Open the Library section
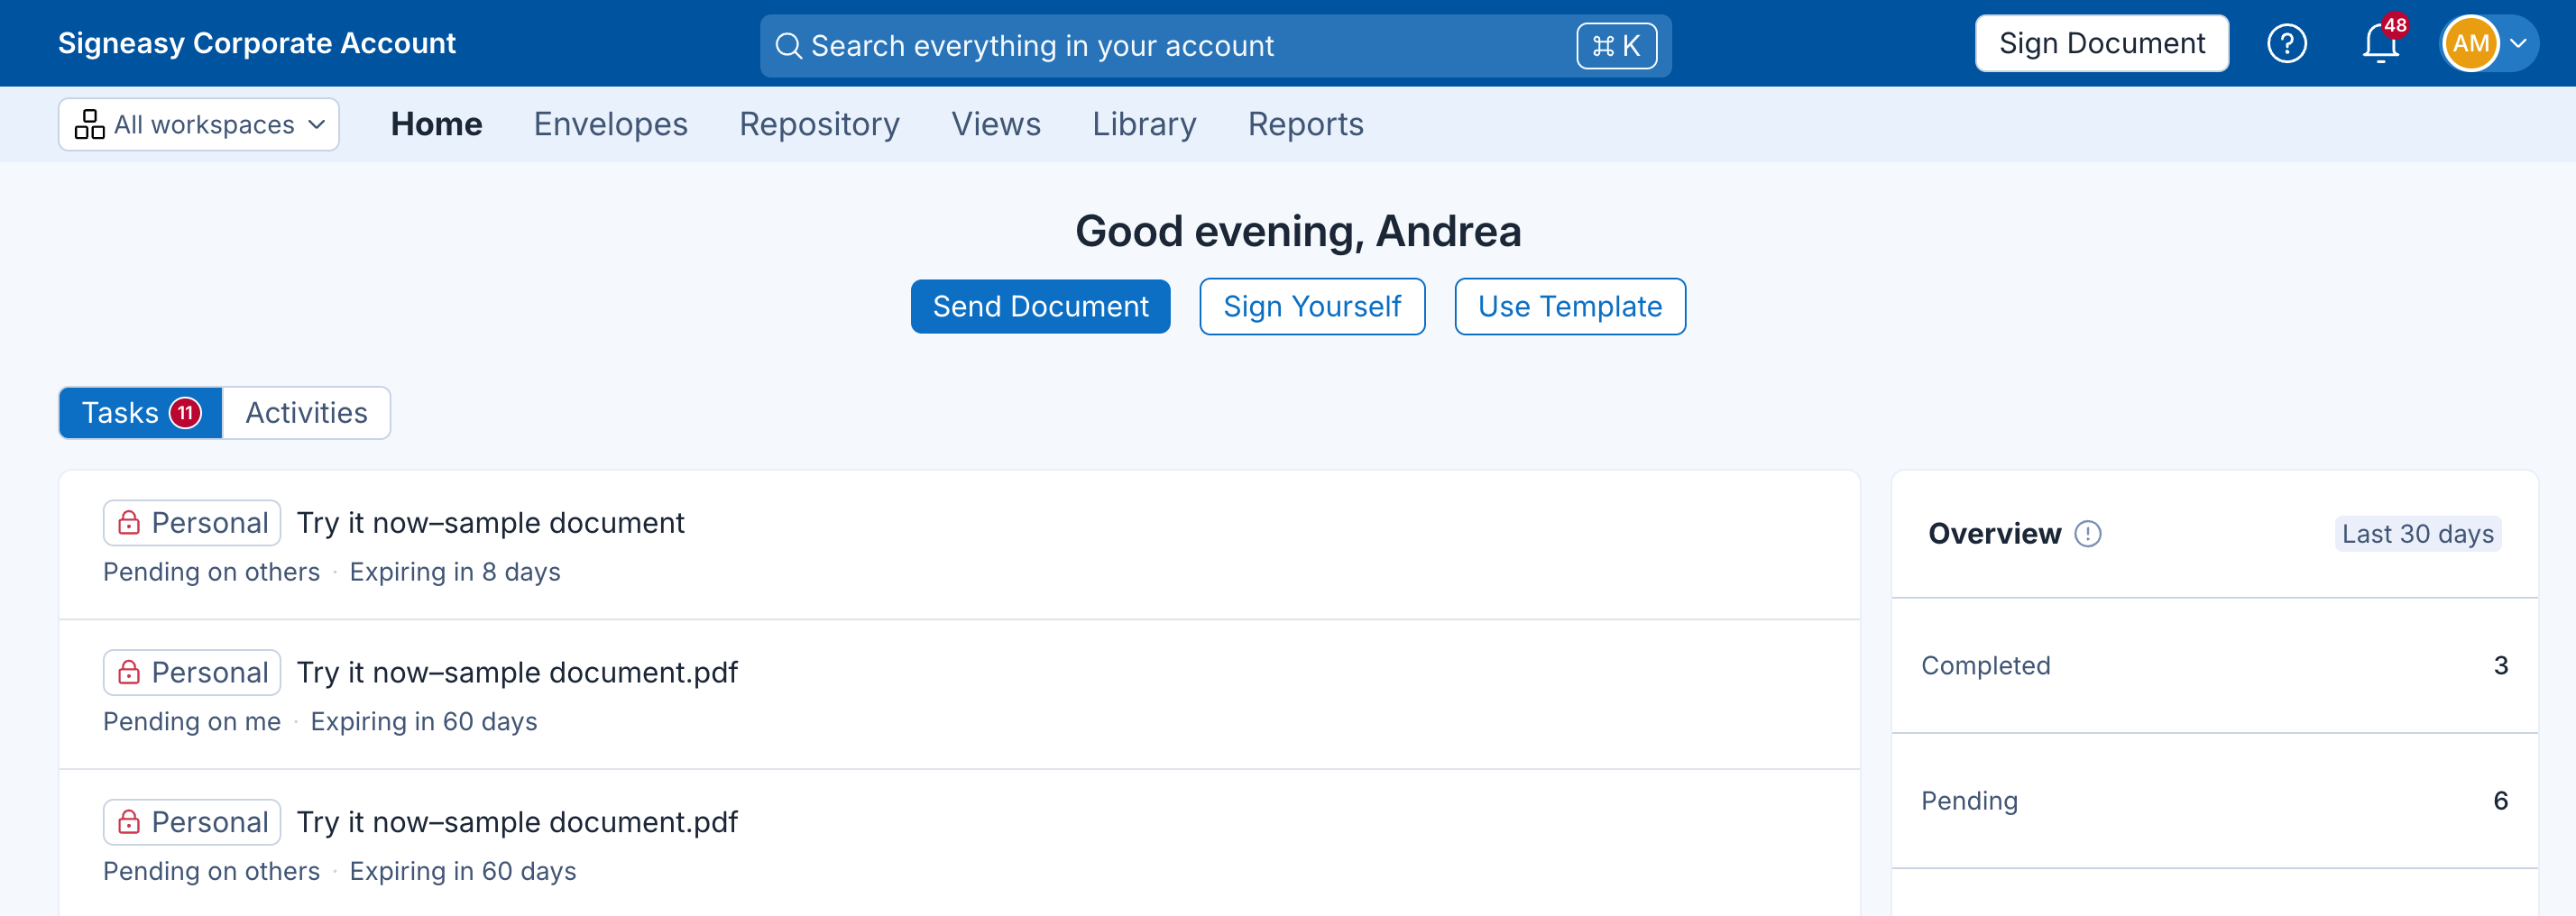This screenshot has height=916, width=2576. [1144, 124]
